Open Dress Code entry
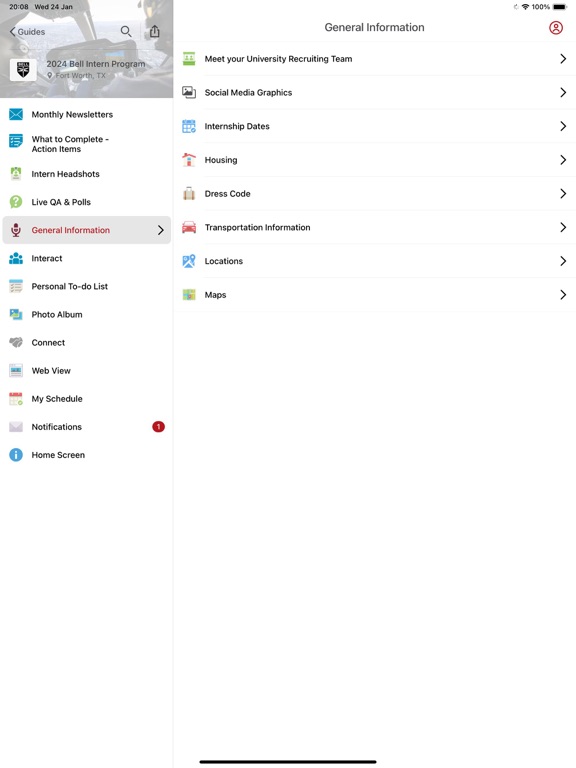The height and width of the screenshot is (768, 576). coord(375,193)
